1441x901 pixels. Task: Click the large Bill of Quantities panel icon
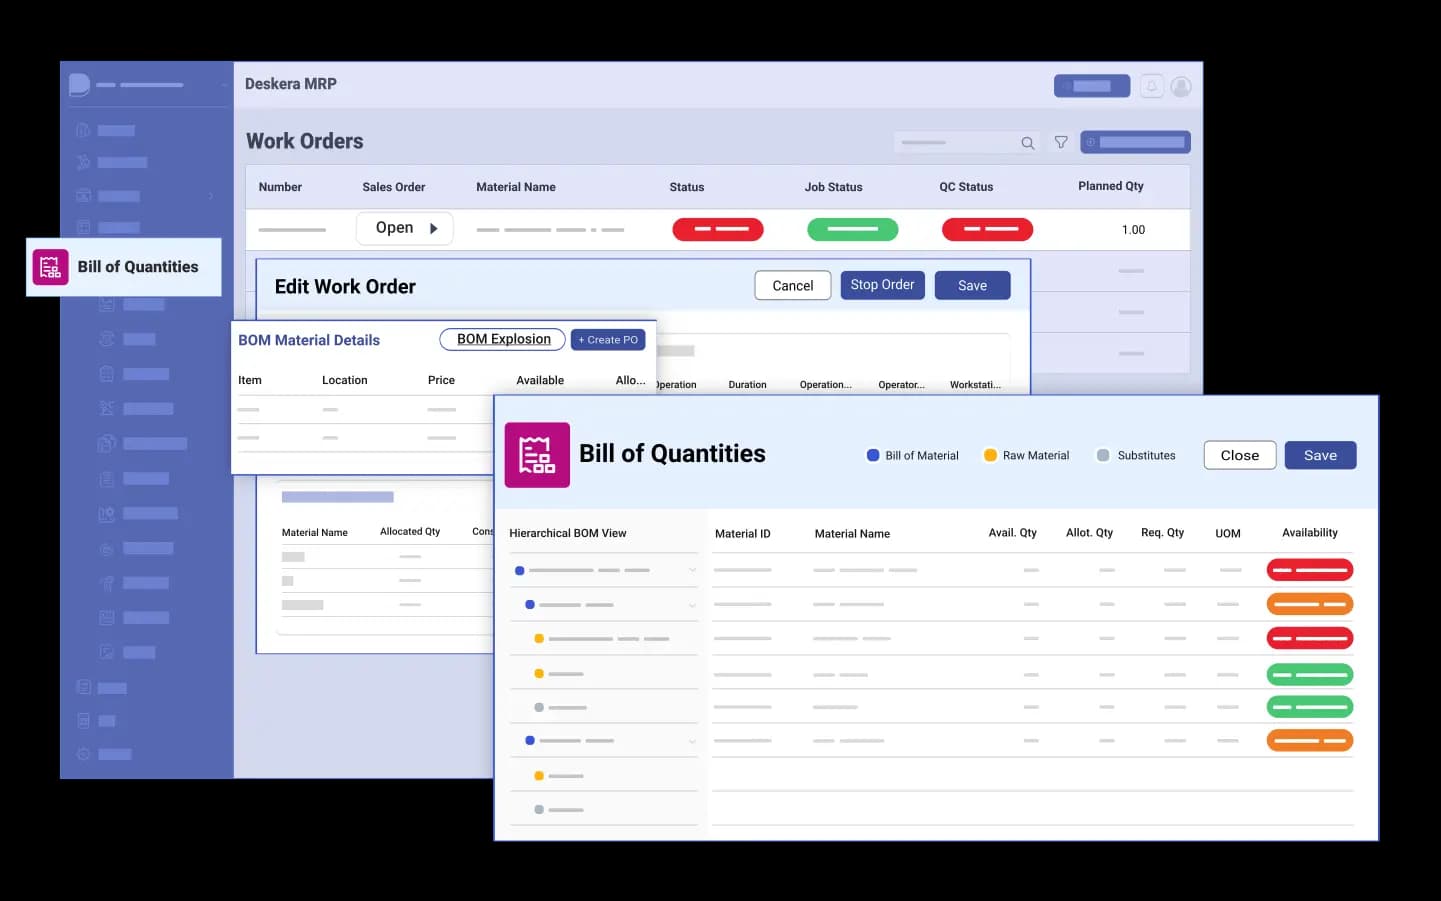click(x=537, y=455)
